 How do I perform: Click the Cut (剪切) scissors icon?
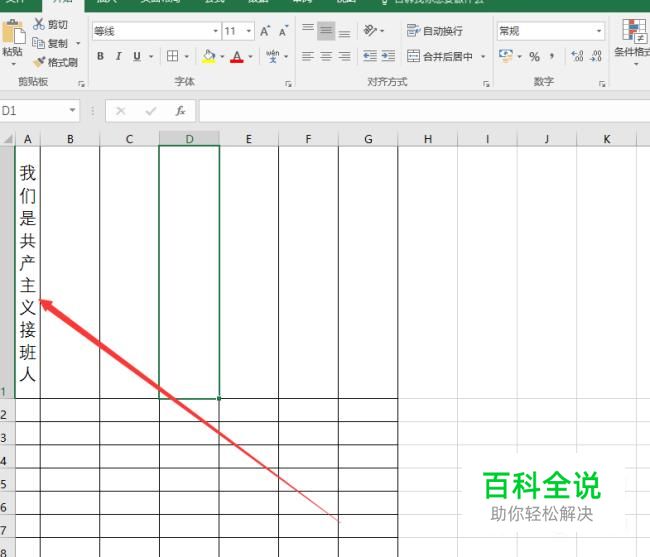pos(39,24)
